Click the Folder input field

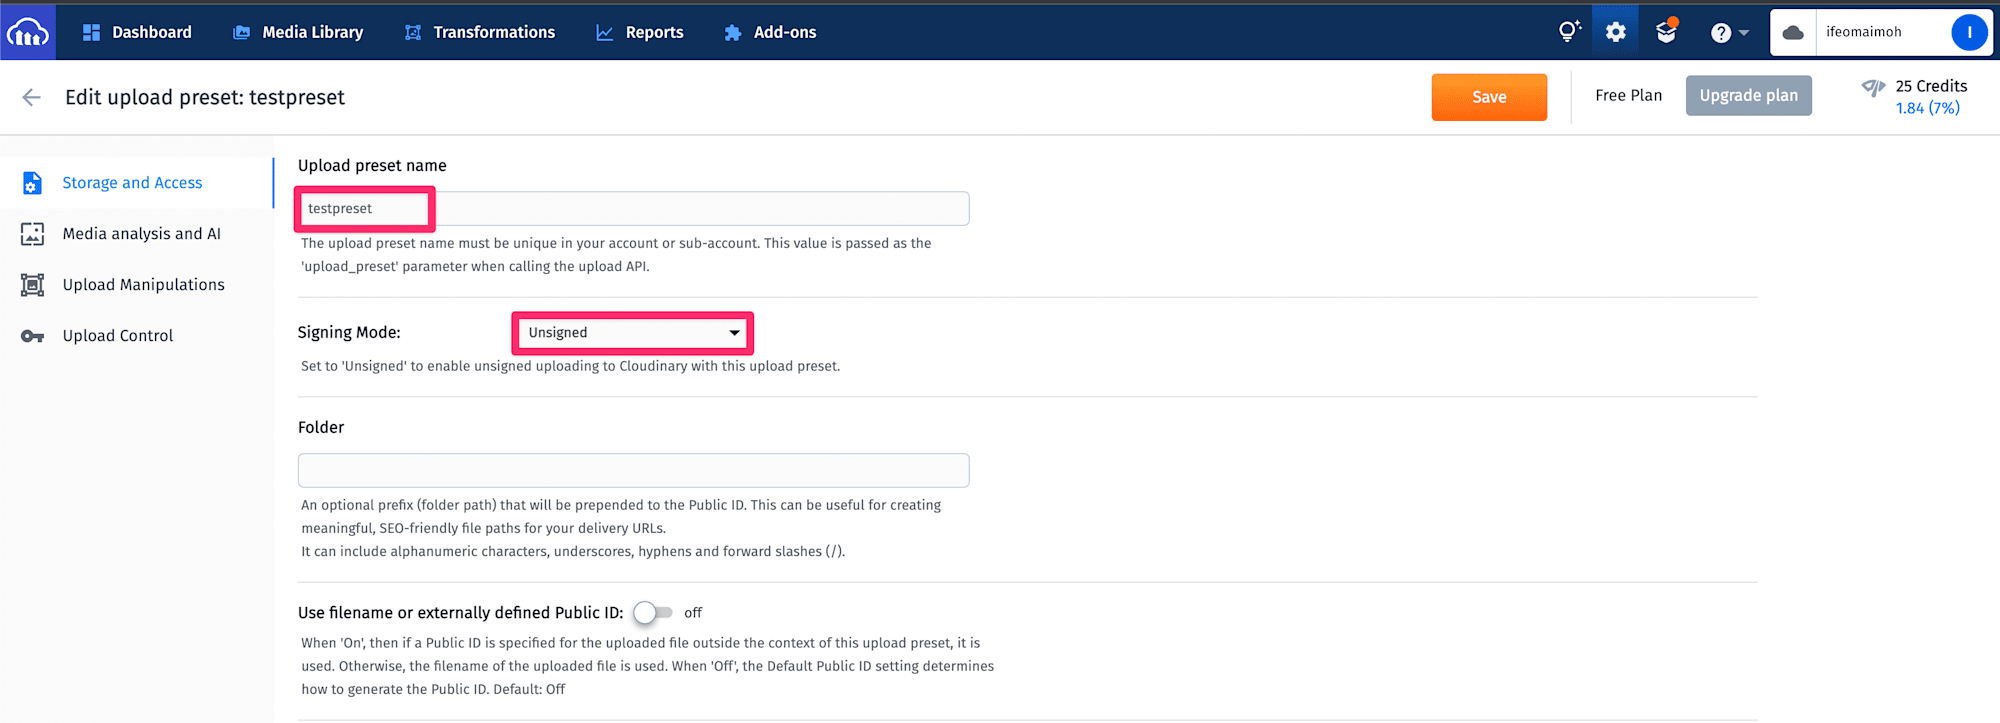click(633, 470)
